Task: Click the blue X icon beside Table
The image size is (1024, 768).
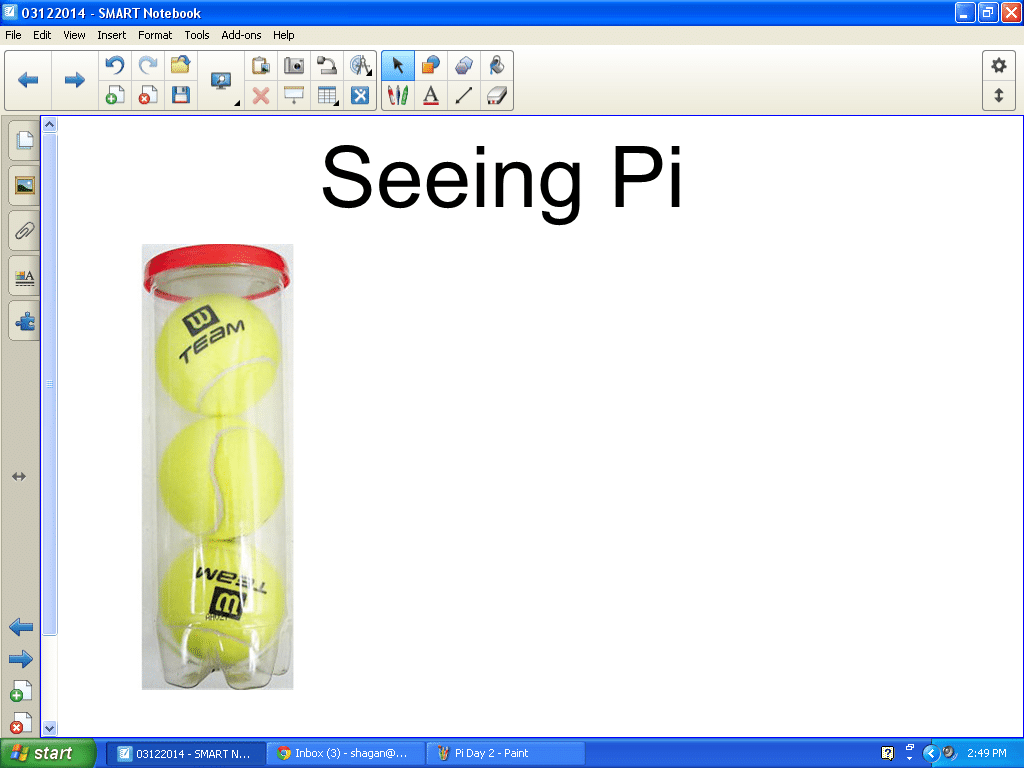Action: pyautogui.click(x=360, y=95)
